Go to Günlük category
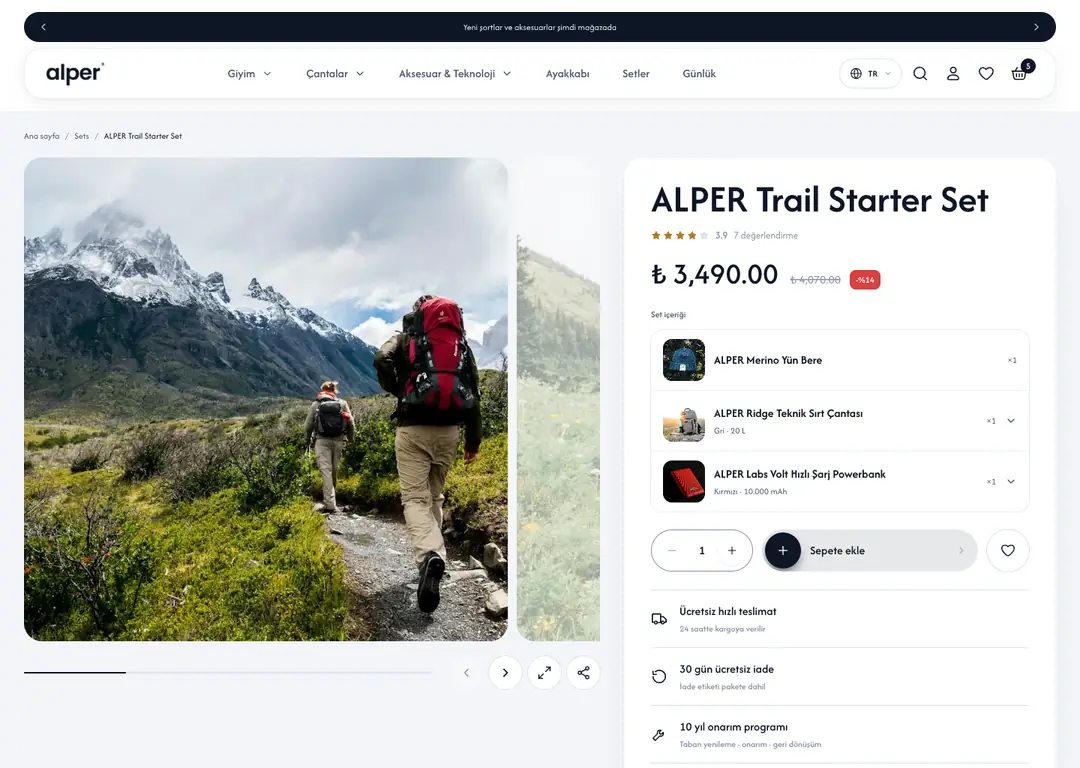This screenshot has height=768, width=1080. (699, 74)
